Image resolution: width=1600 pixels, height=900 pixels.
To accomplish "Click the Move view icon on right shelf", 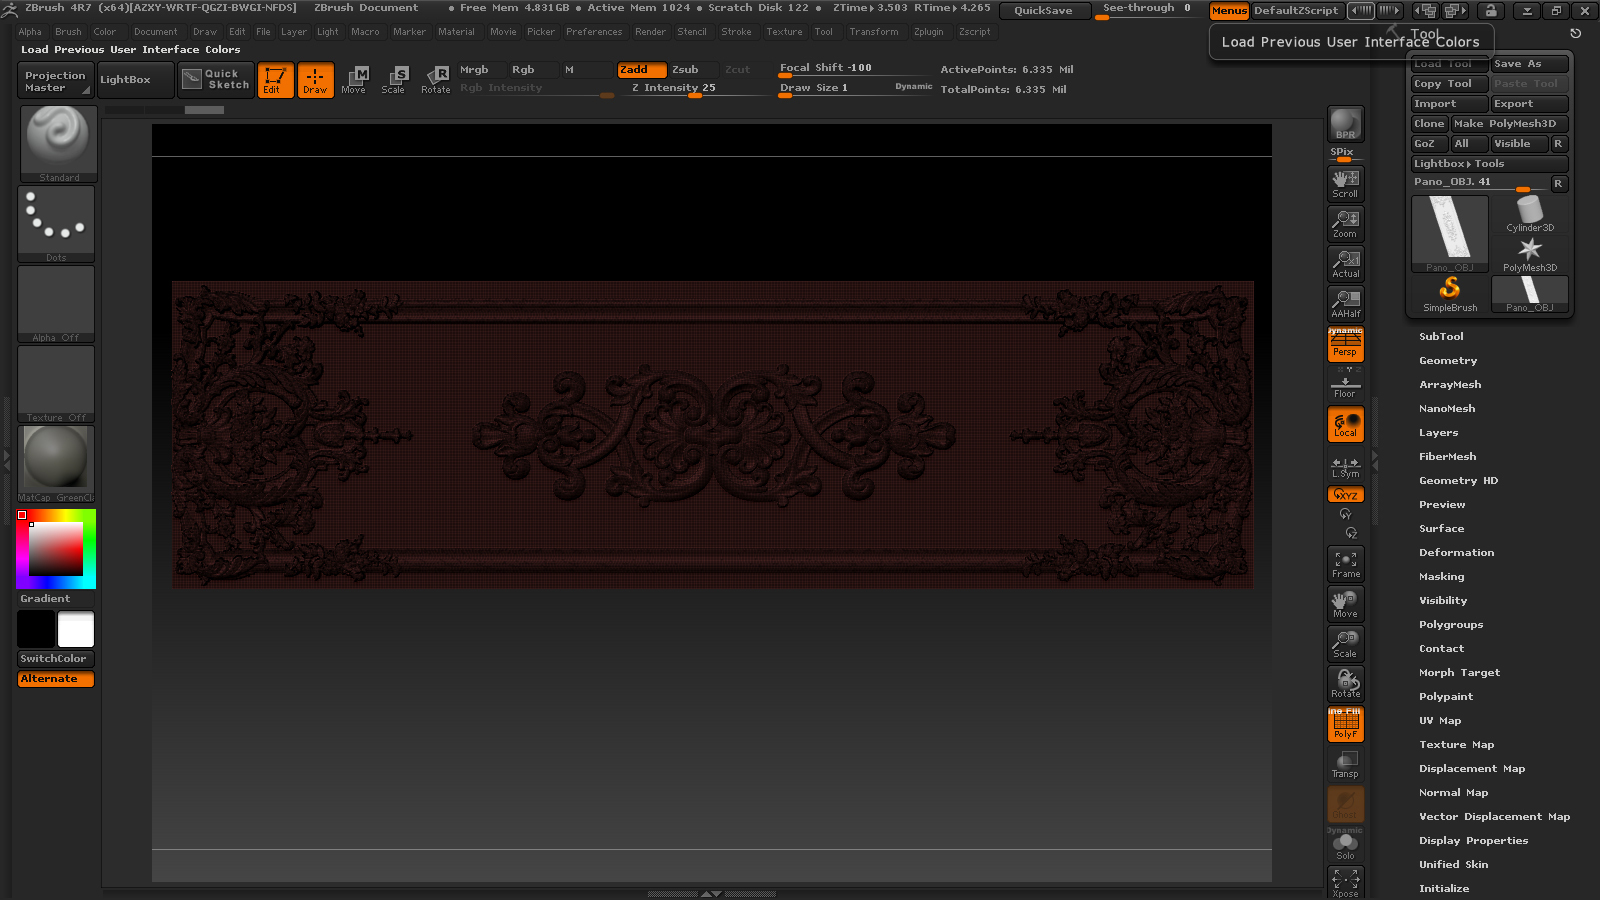I will click(x=1345, y=604).
